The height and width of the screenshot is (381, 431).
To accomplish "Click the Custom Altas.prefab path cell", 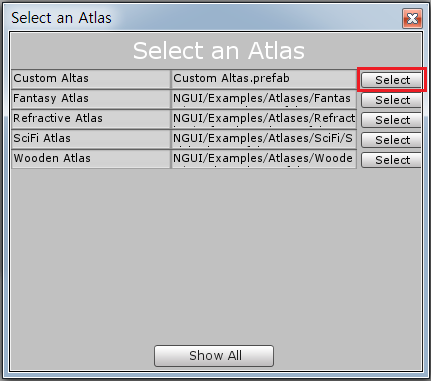I will coord(264,79).
